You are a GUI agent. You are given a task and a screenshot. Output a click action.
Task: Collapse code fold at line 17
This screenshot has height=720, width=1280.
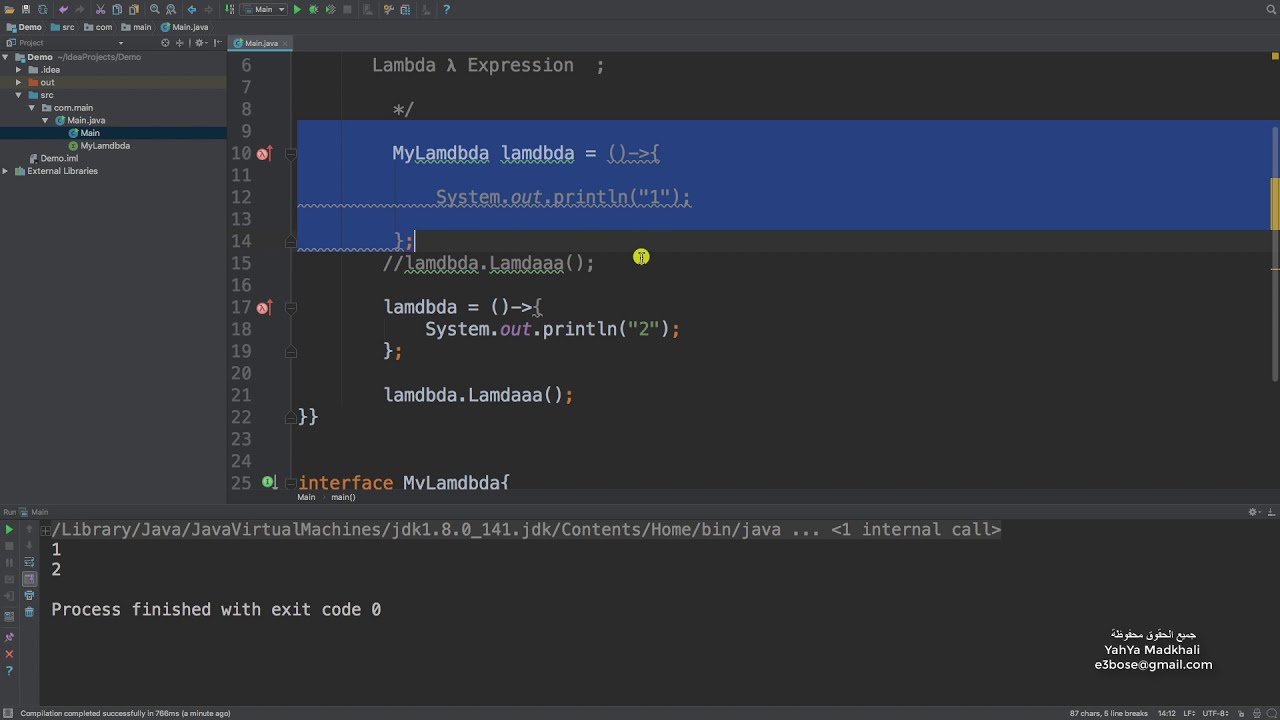click(290, 308)
